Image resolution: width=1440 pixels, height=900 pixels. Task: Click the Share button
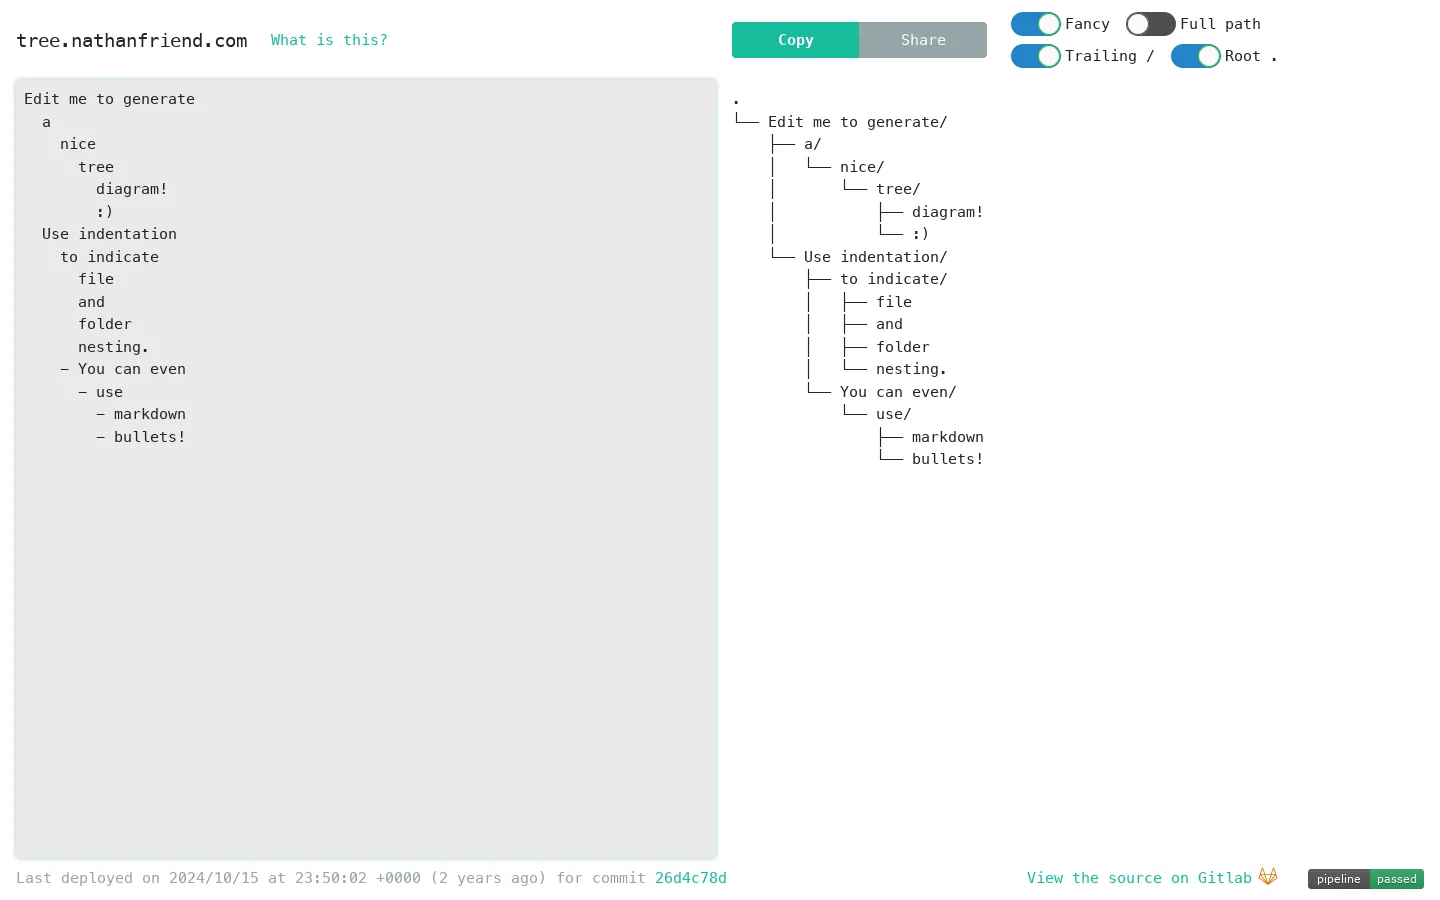coord(923,40)
